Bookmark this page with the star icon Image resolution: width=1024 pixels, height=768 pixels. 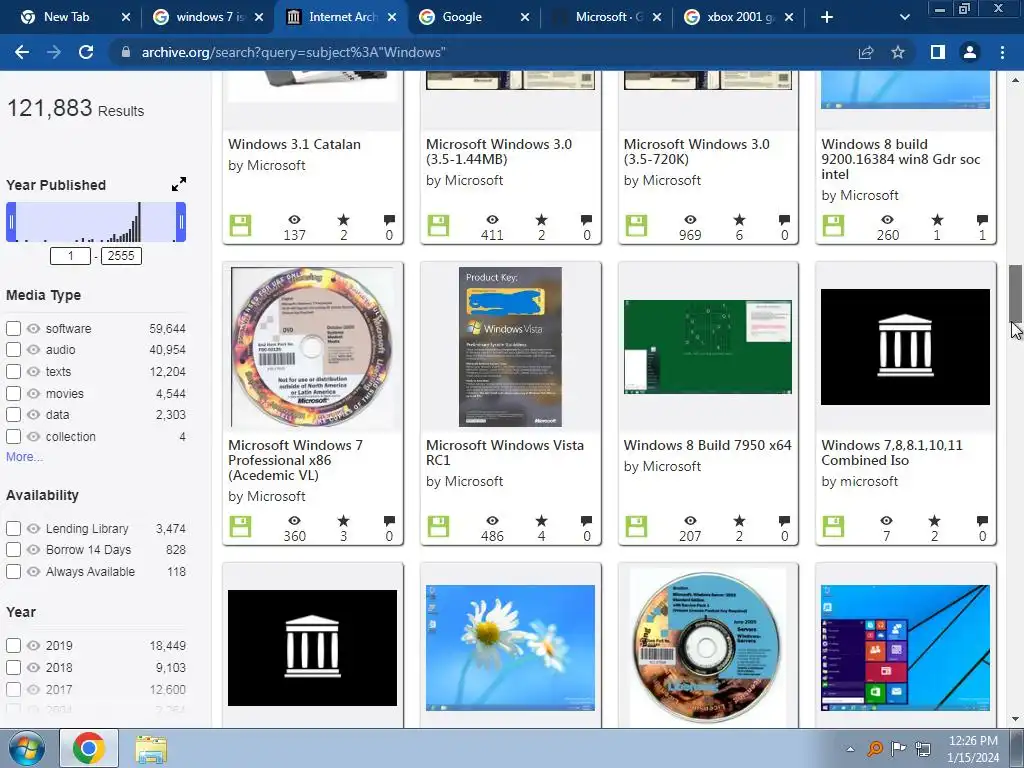(898, 52)
